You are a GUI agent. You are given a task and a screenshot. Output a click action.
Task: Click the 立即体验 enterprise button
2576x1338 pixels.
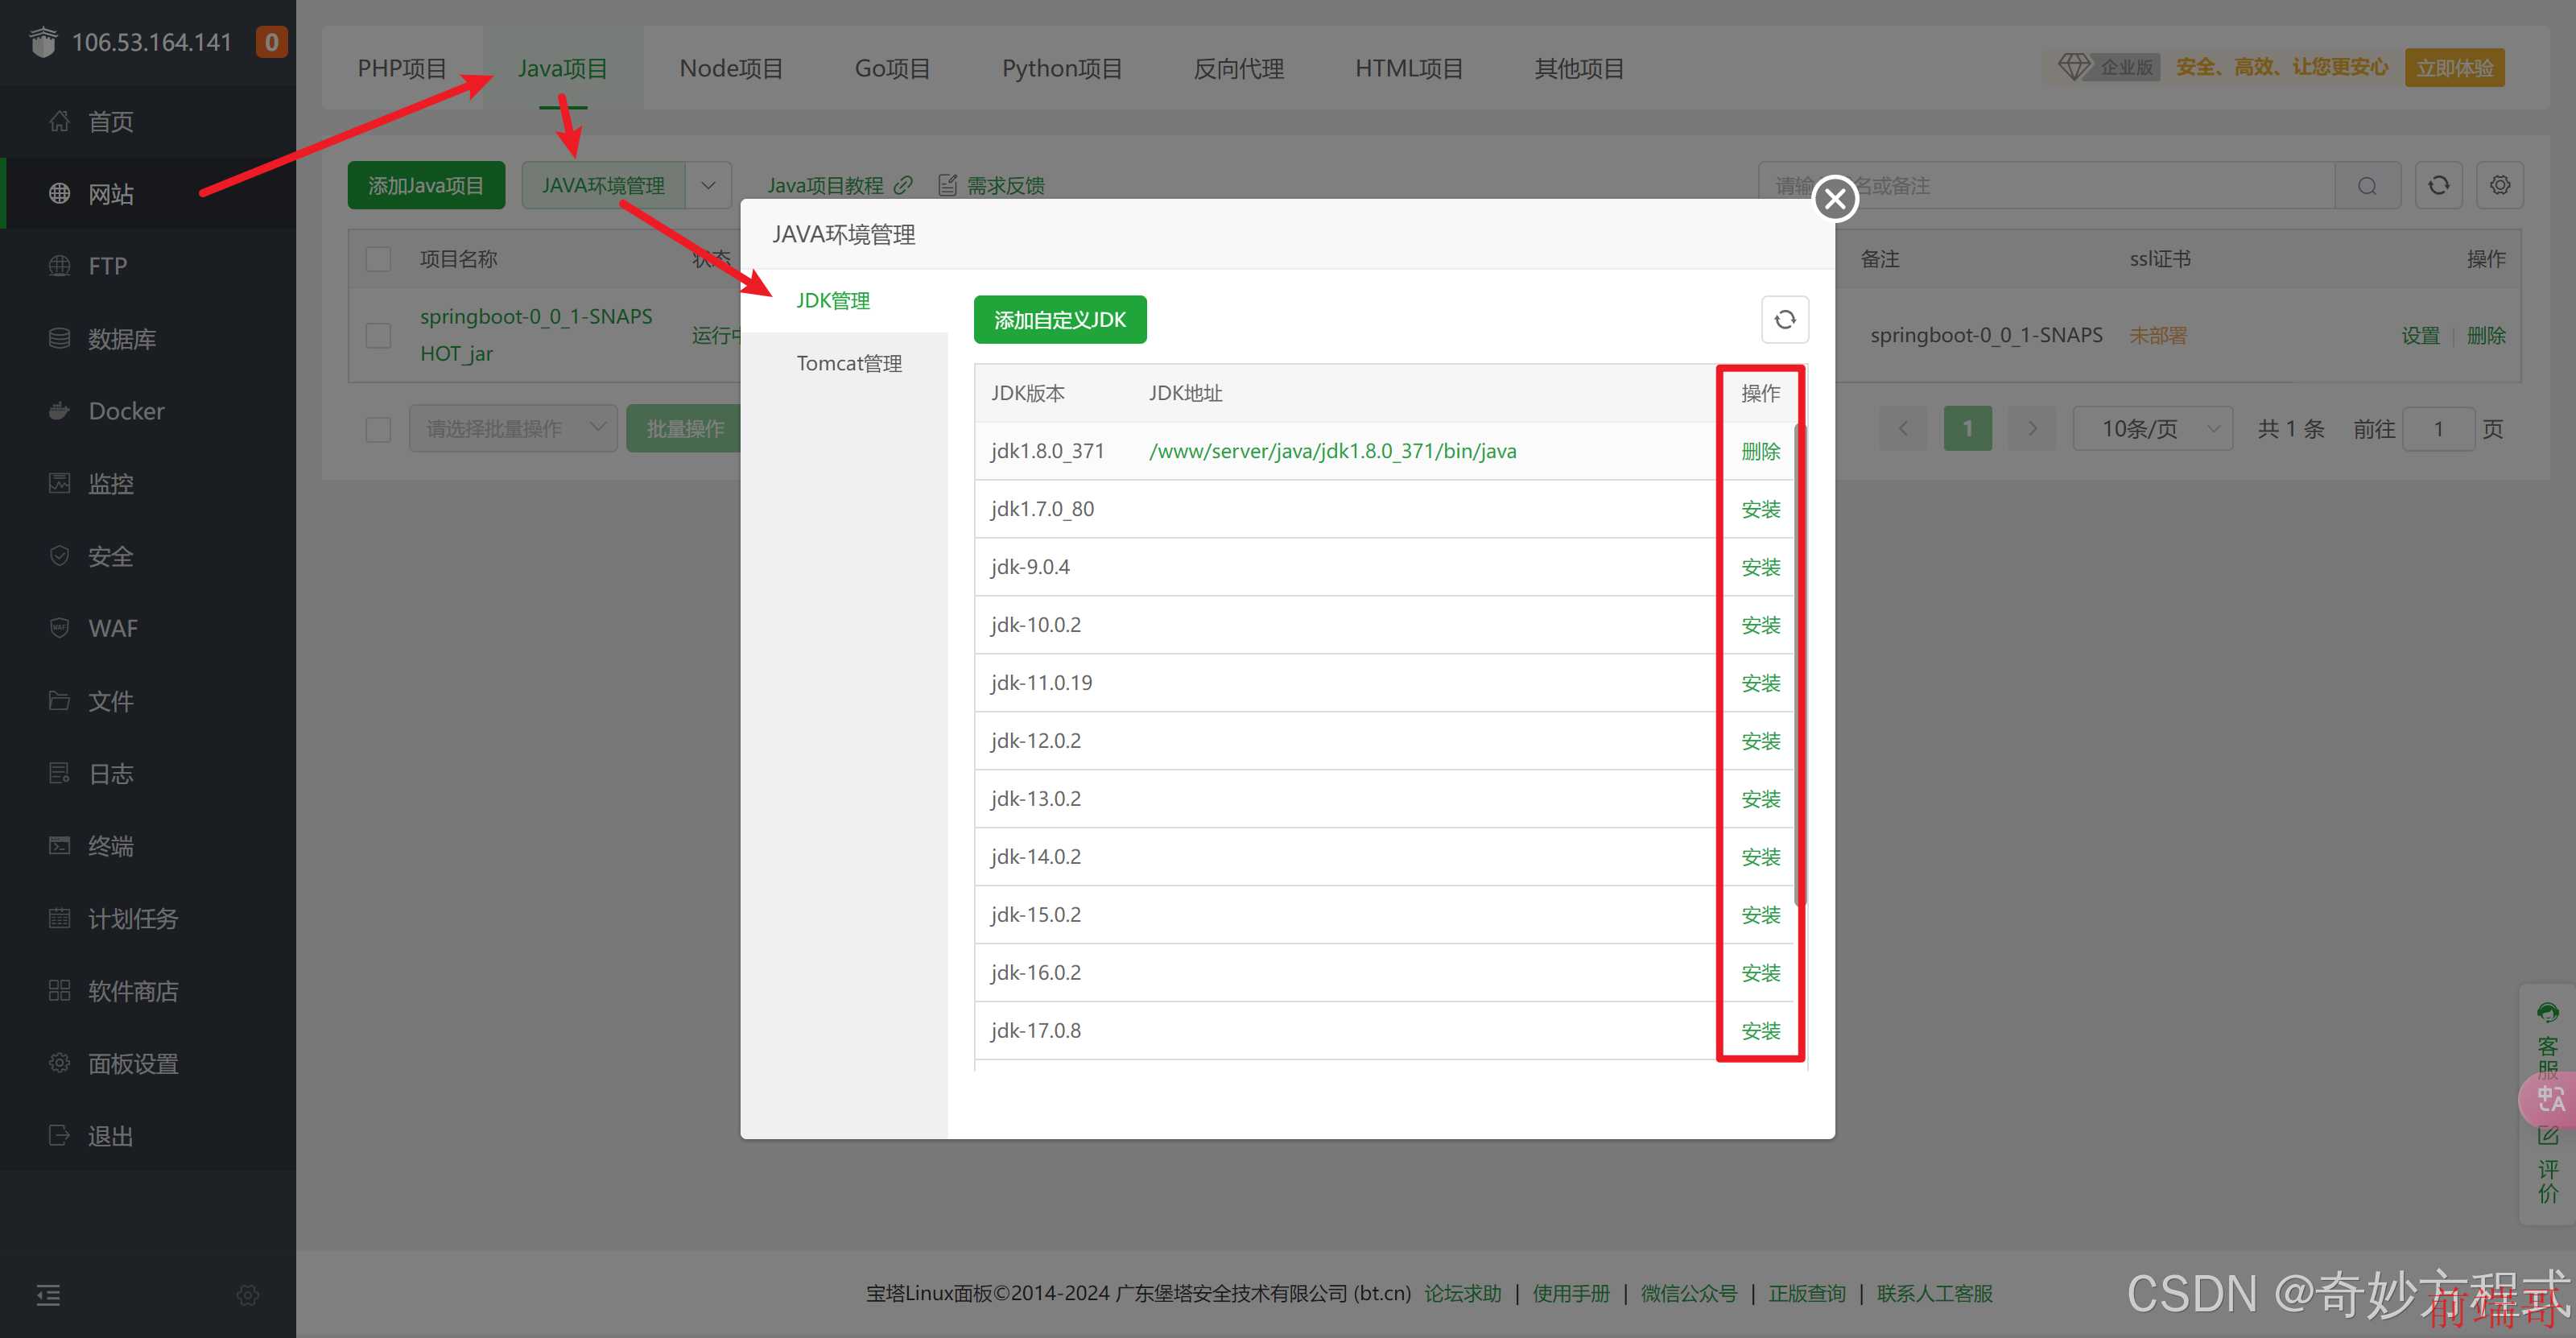[x=2454, y=68]
